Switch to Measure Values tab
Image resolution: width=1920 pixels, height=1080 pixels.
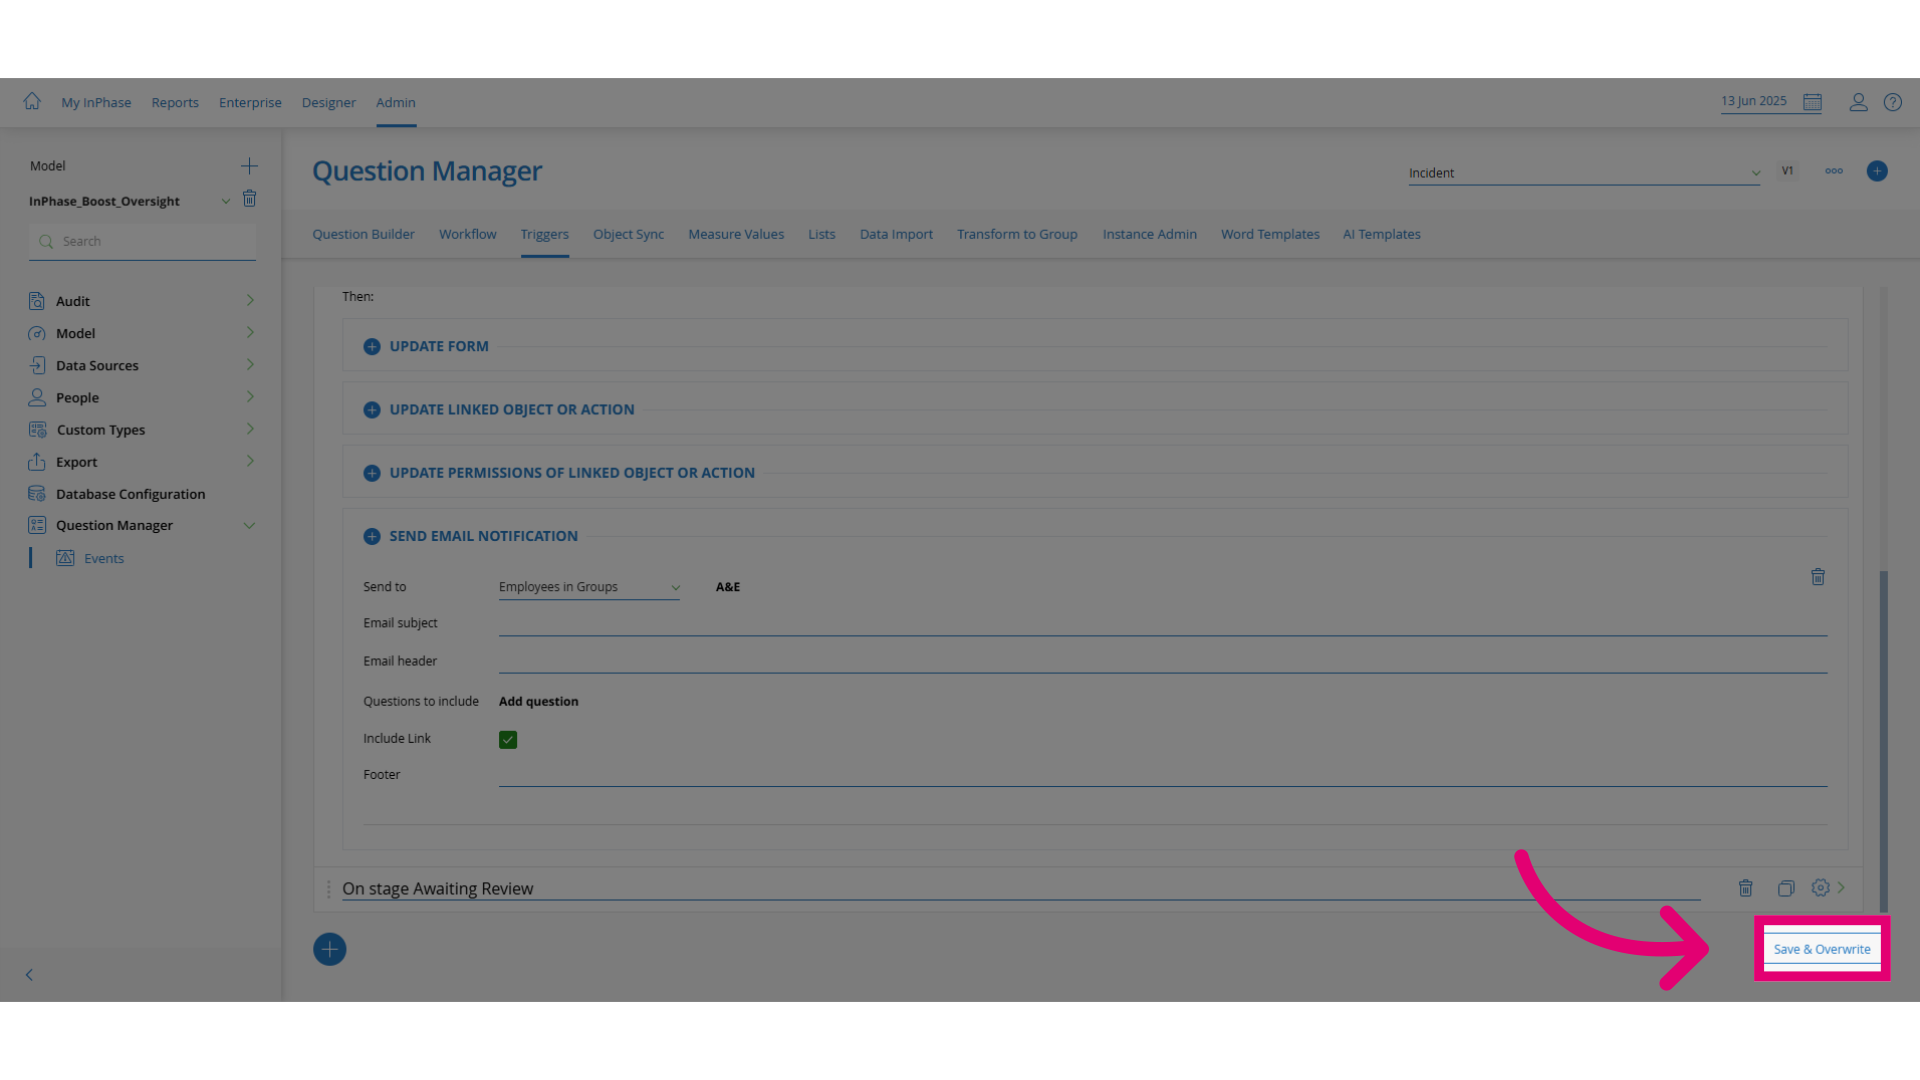[x=736, y=234]
